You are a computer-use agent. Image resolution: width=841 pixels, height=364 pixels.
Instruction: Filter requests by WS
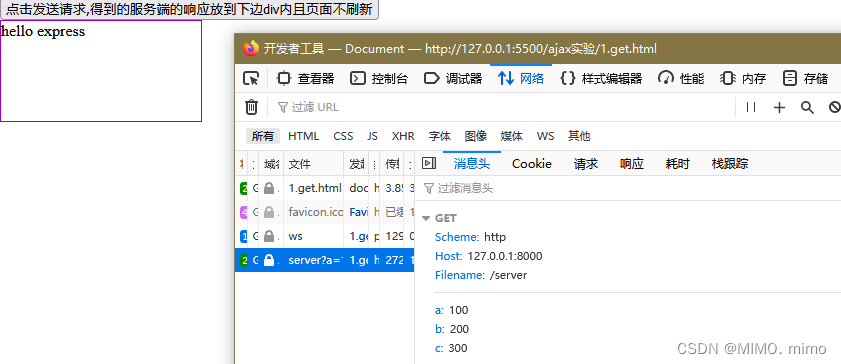click(x=545, y=136)
